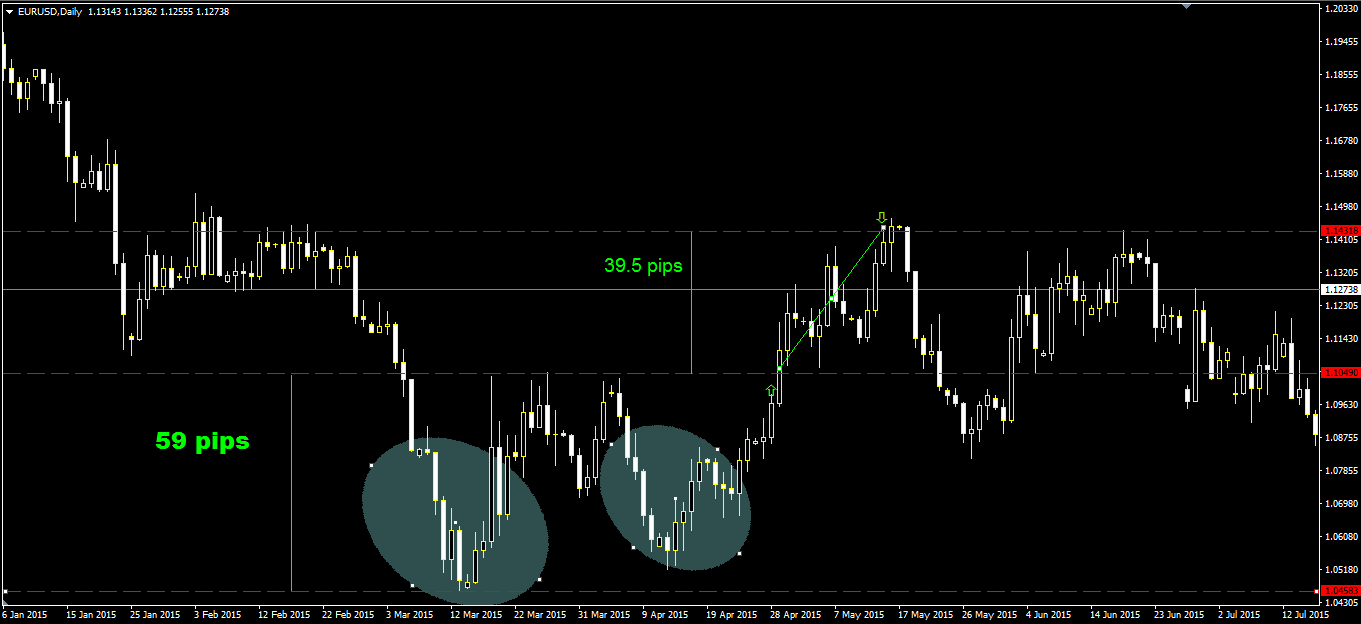Click the red 1.10490 price label
Screen dimensions: 1361x624
pyautogui.click(x=1340, y=373)
